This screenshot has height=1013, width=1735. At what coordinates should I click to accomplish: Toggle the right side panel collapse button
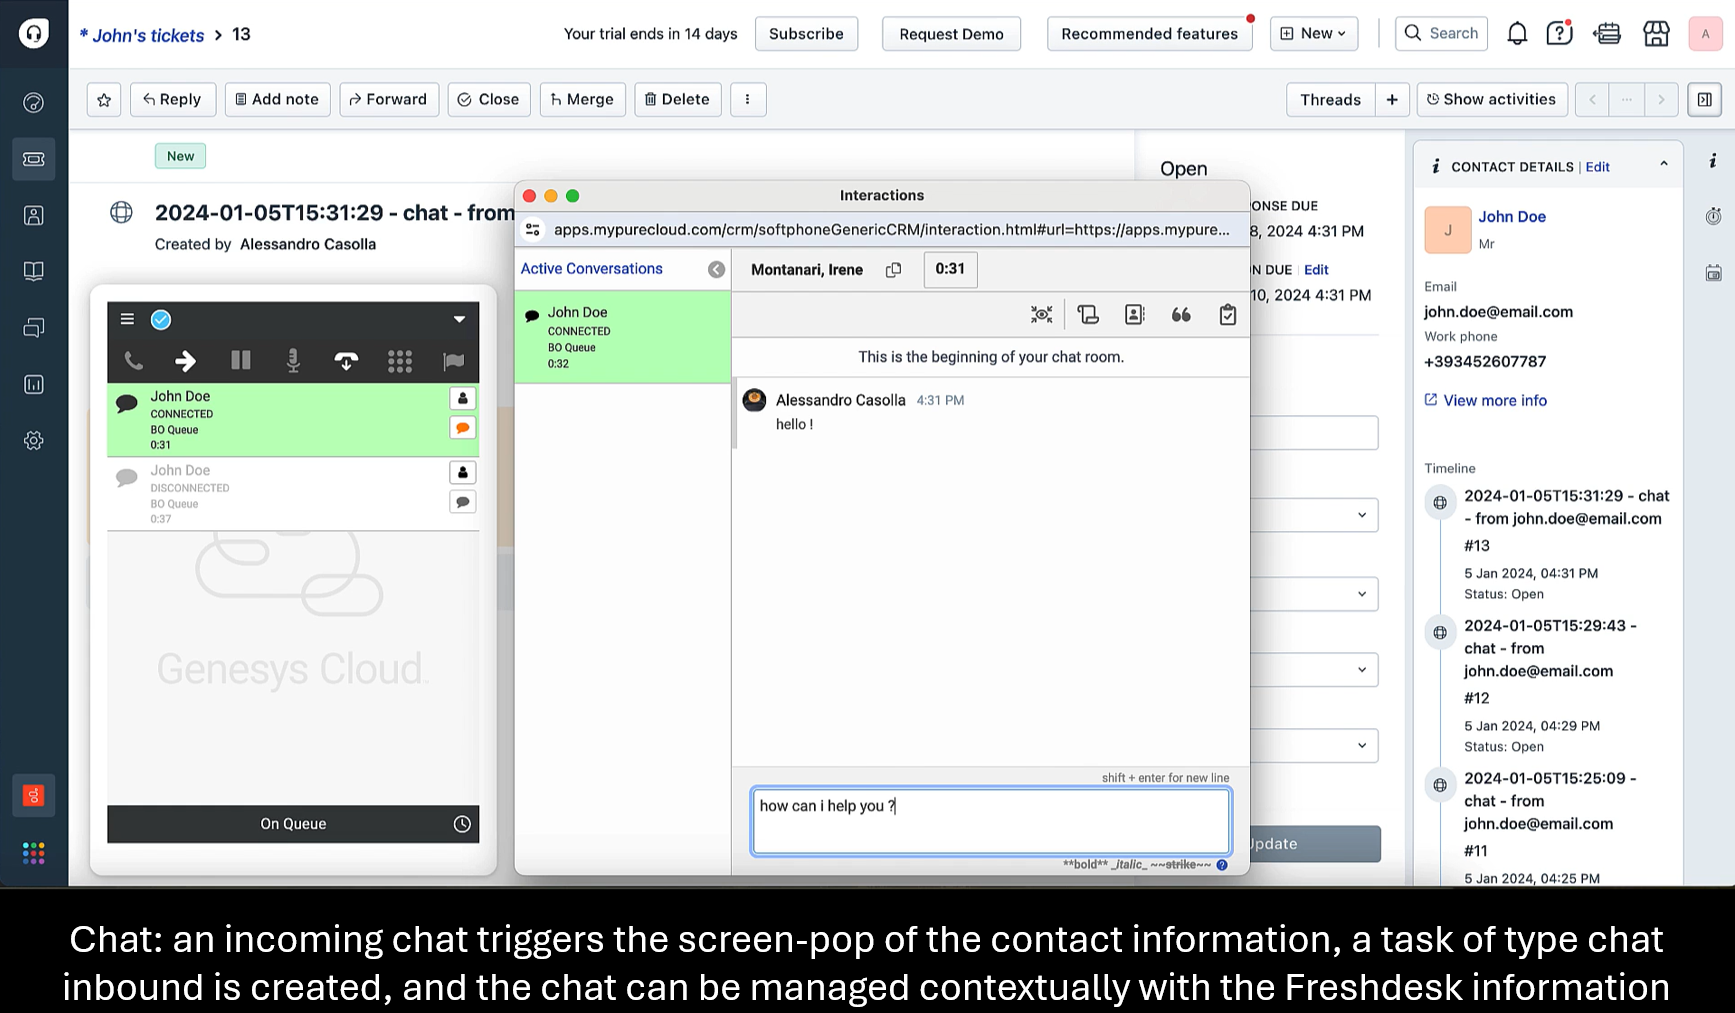[x=1704, y=100]
